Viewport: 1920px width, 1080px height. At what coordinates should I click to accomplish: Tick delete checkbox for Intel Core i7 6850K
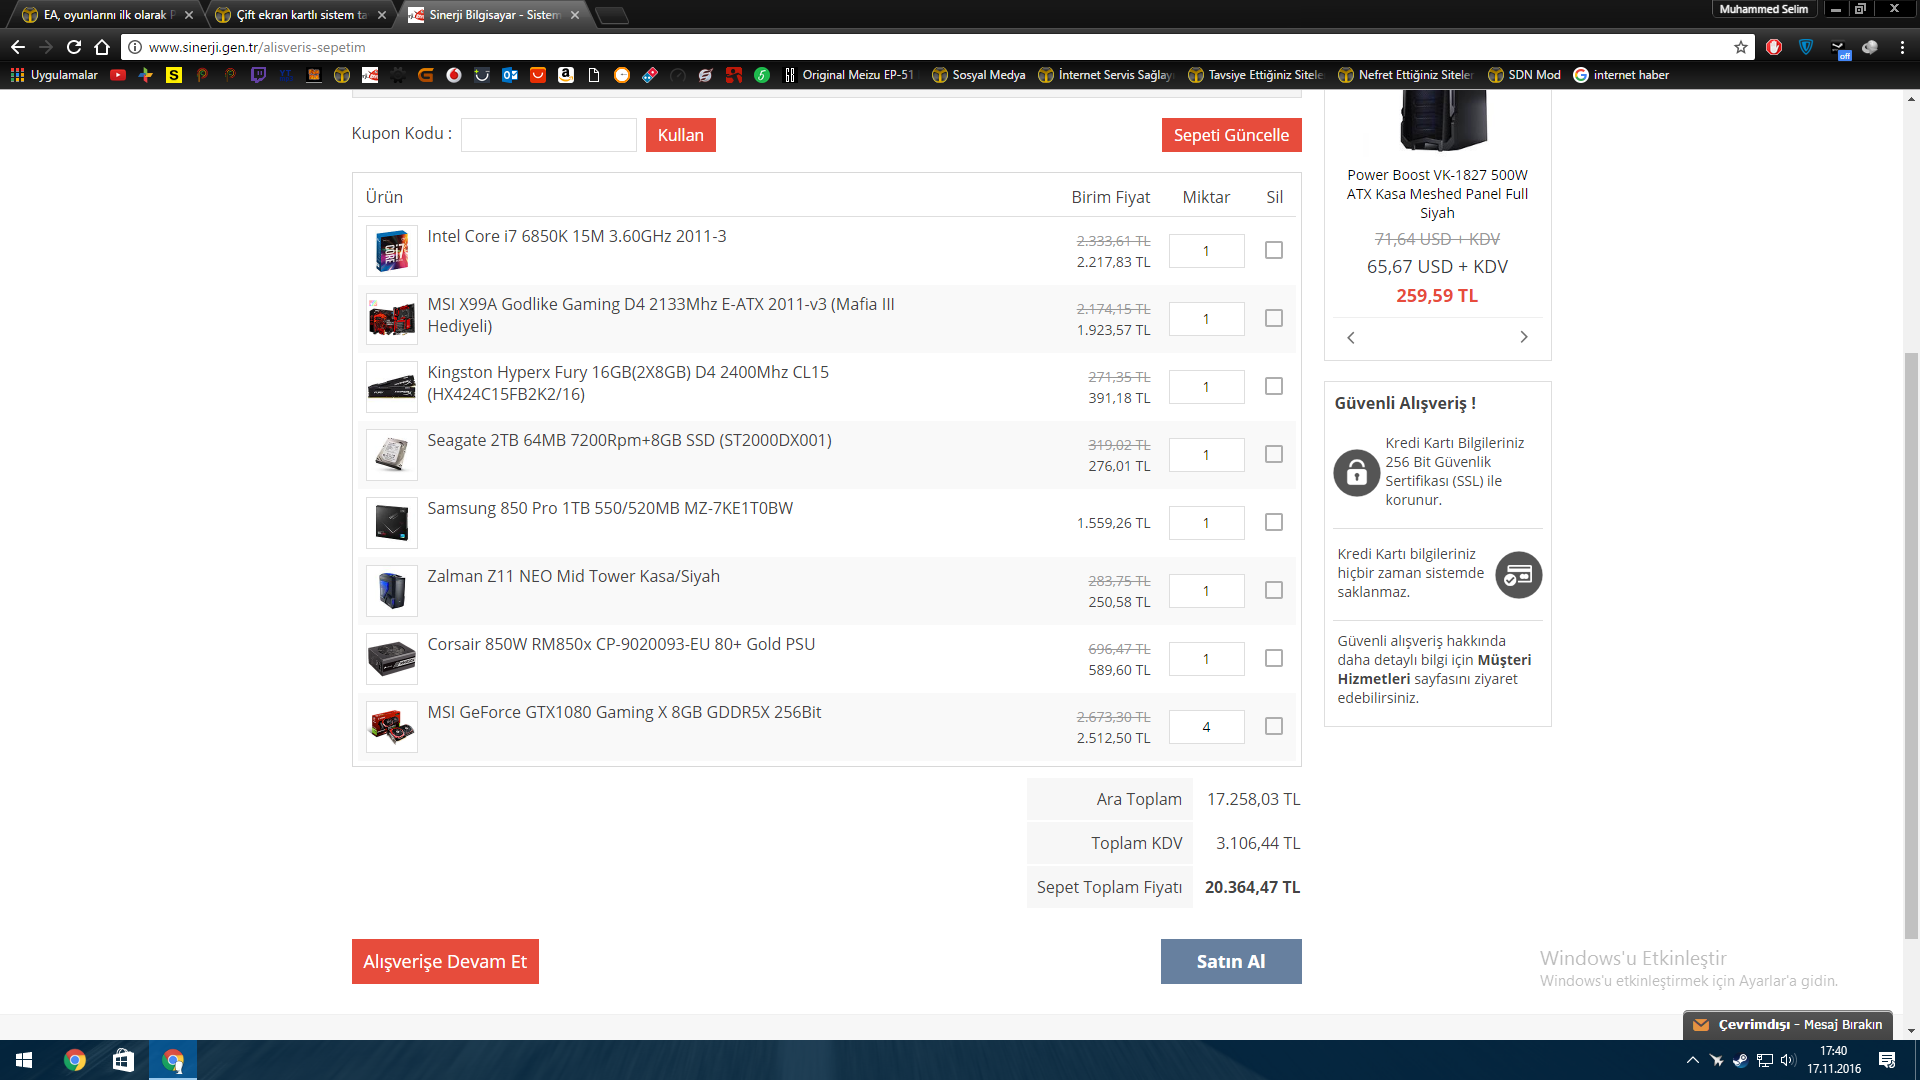(x=1273, y=250)
